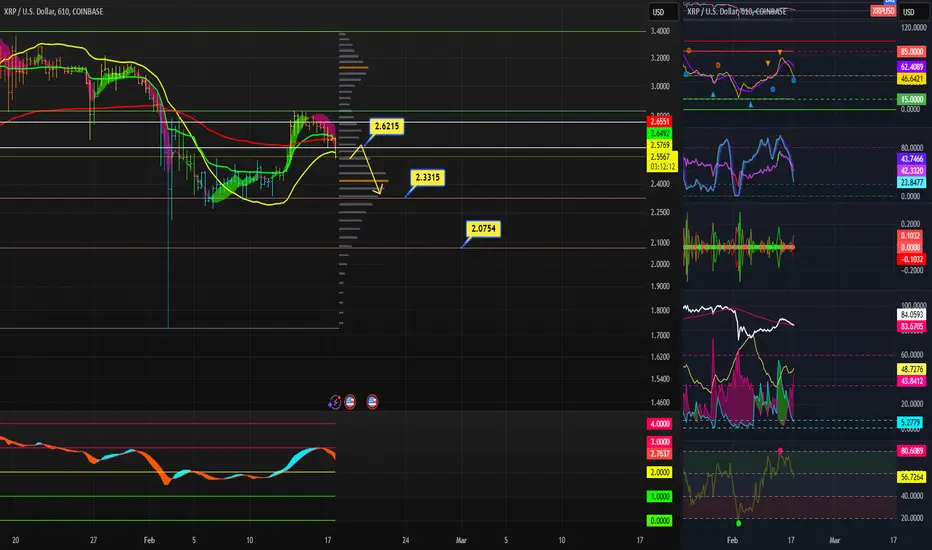This screenshot has width=932, height=550.
Task: Click the white 84.0593 value label
Action: (x=911, y=315)
